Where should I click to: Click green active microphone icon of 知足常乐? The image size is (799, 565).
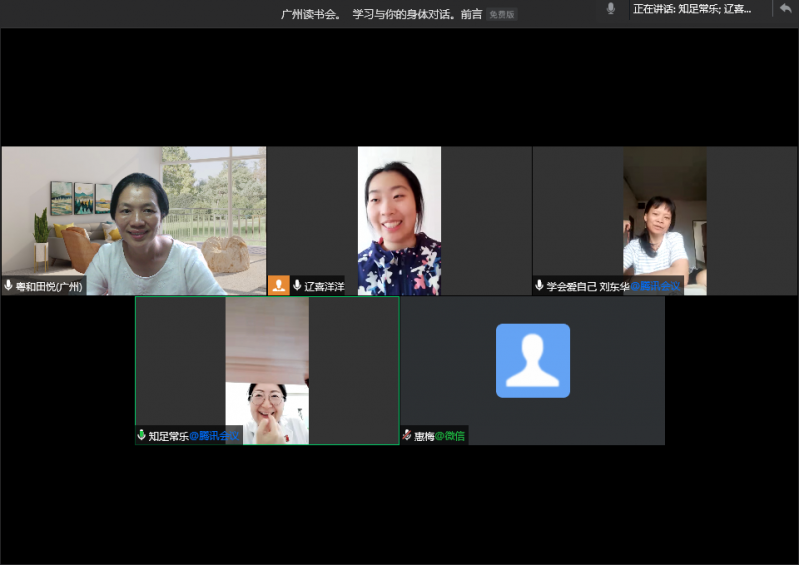coord(142,436)
